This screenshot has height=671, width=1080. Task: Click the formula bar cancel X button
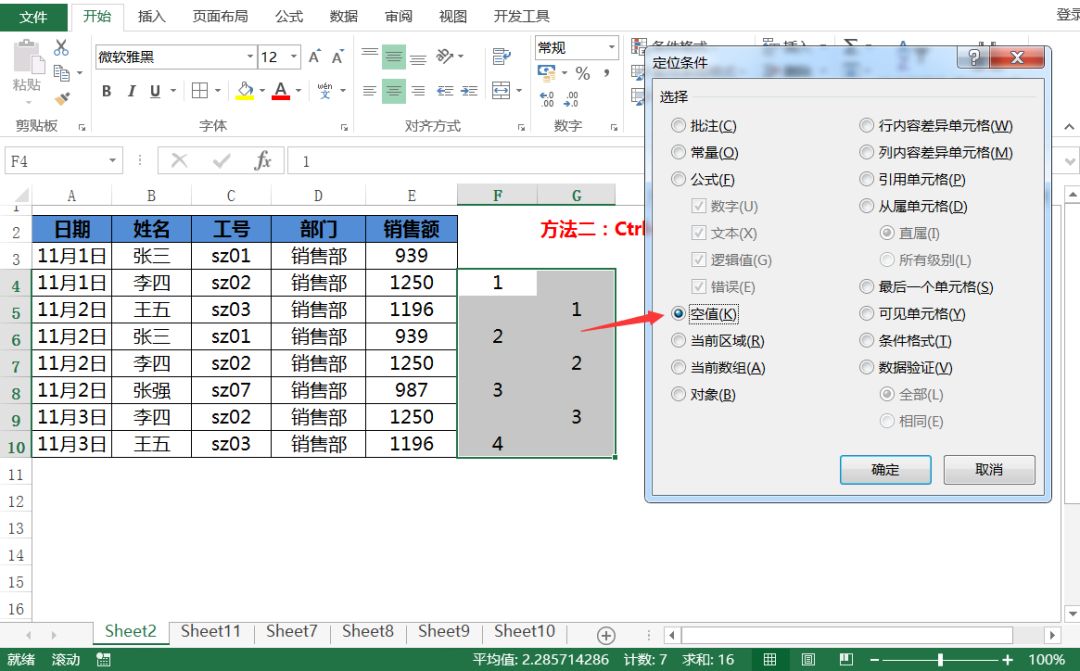click(179, 161)
